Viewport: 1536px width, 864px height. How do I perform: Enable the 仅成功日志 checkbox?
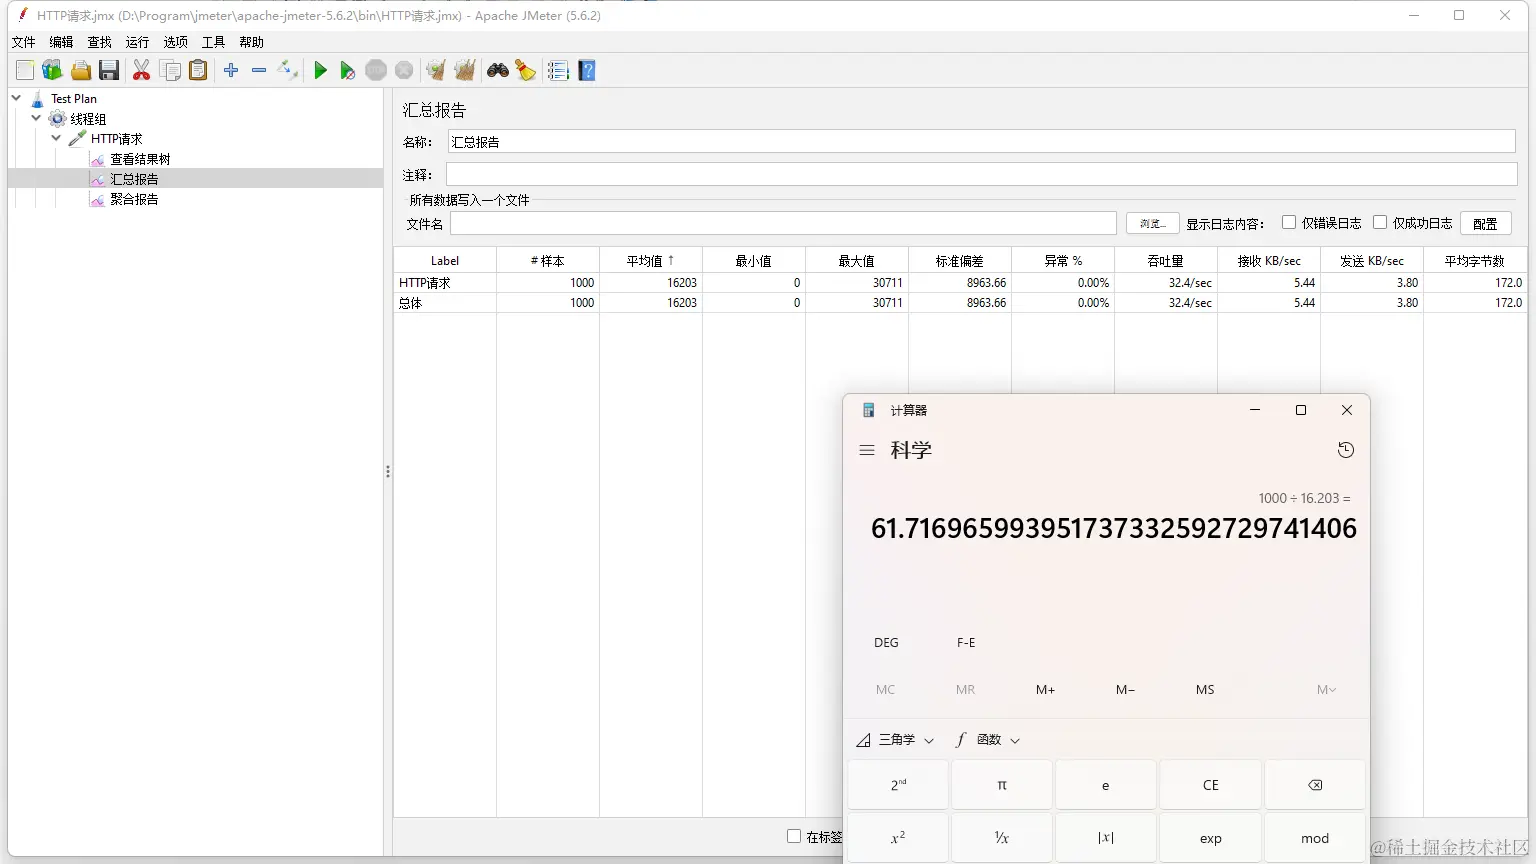(1380, 222)
